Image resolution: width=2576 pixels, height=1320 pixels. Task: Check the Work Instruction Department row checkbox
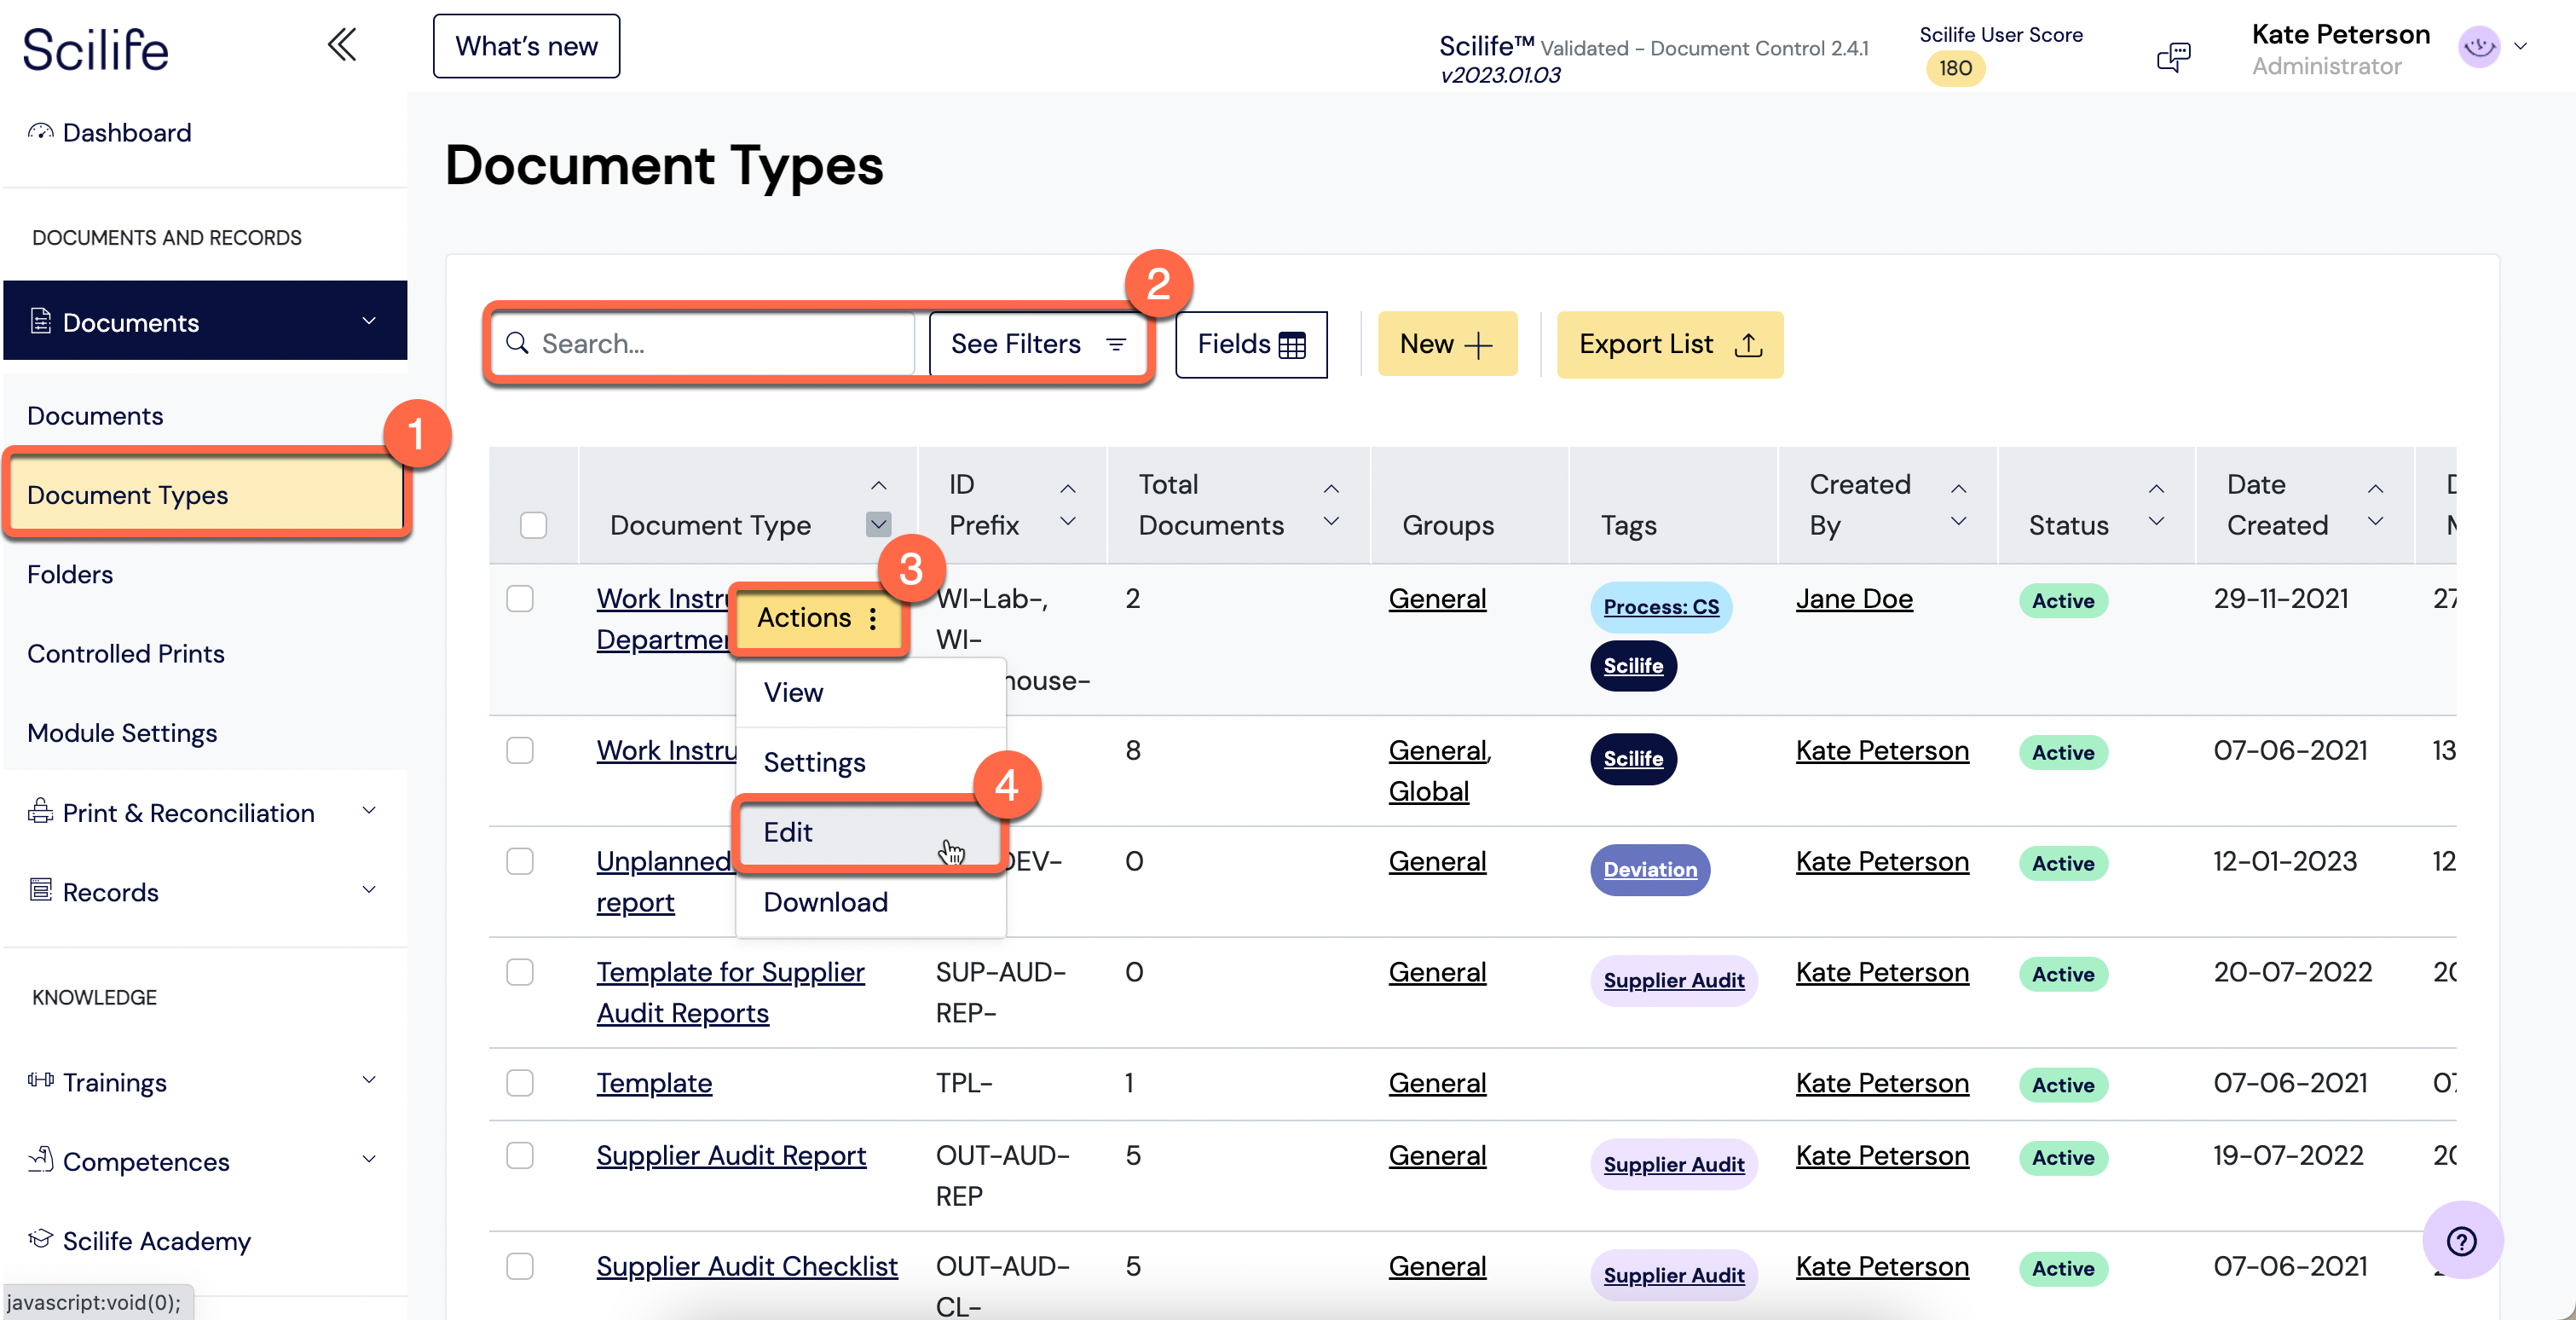pos(519,598)
